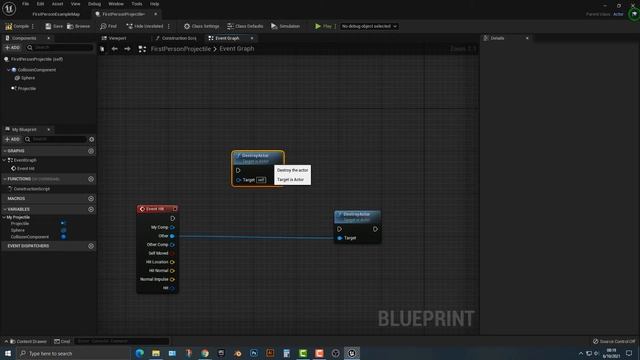Toggle Hide Unrelated nodes
The width and height of the screenshot is (640, 360).
click(x=144, y=26)
